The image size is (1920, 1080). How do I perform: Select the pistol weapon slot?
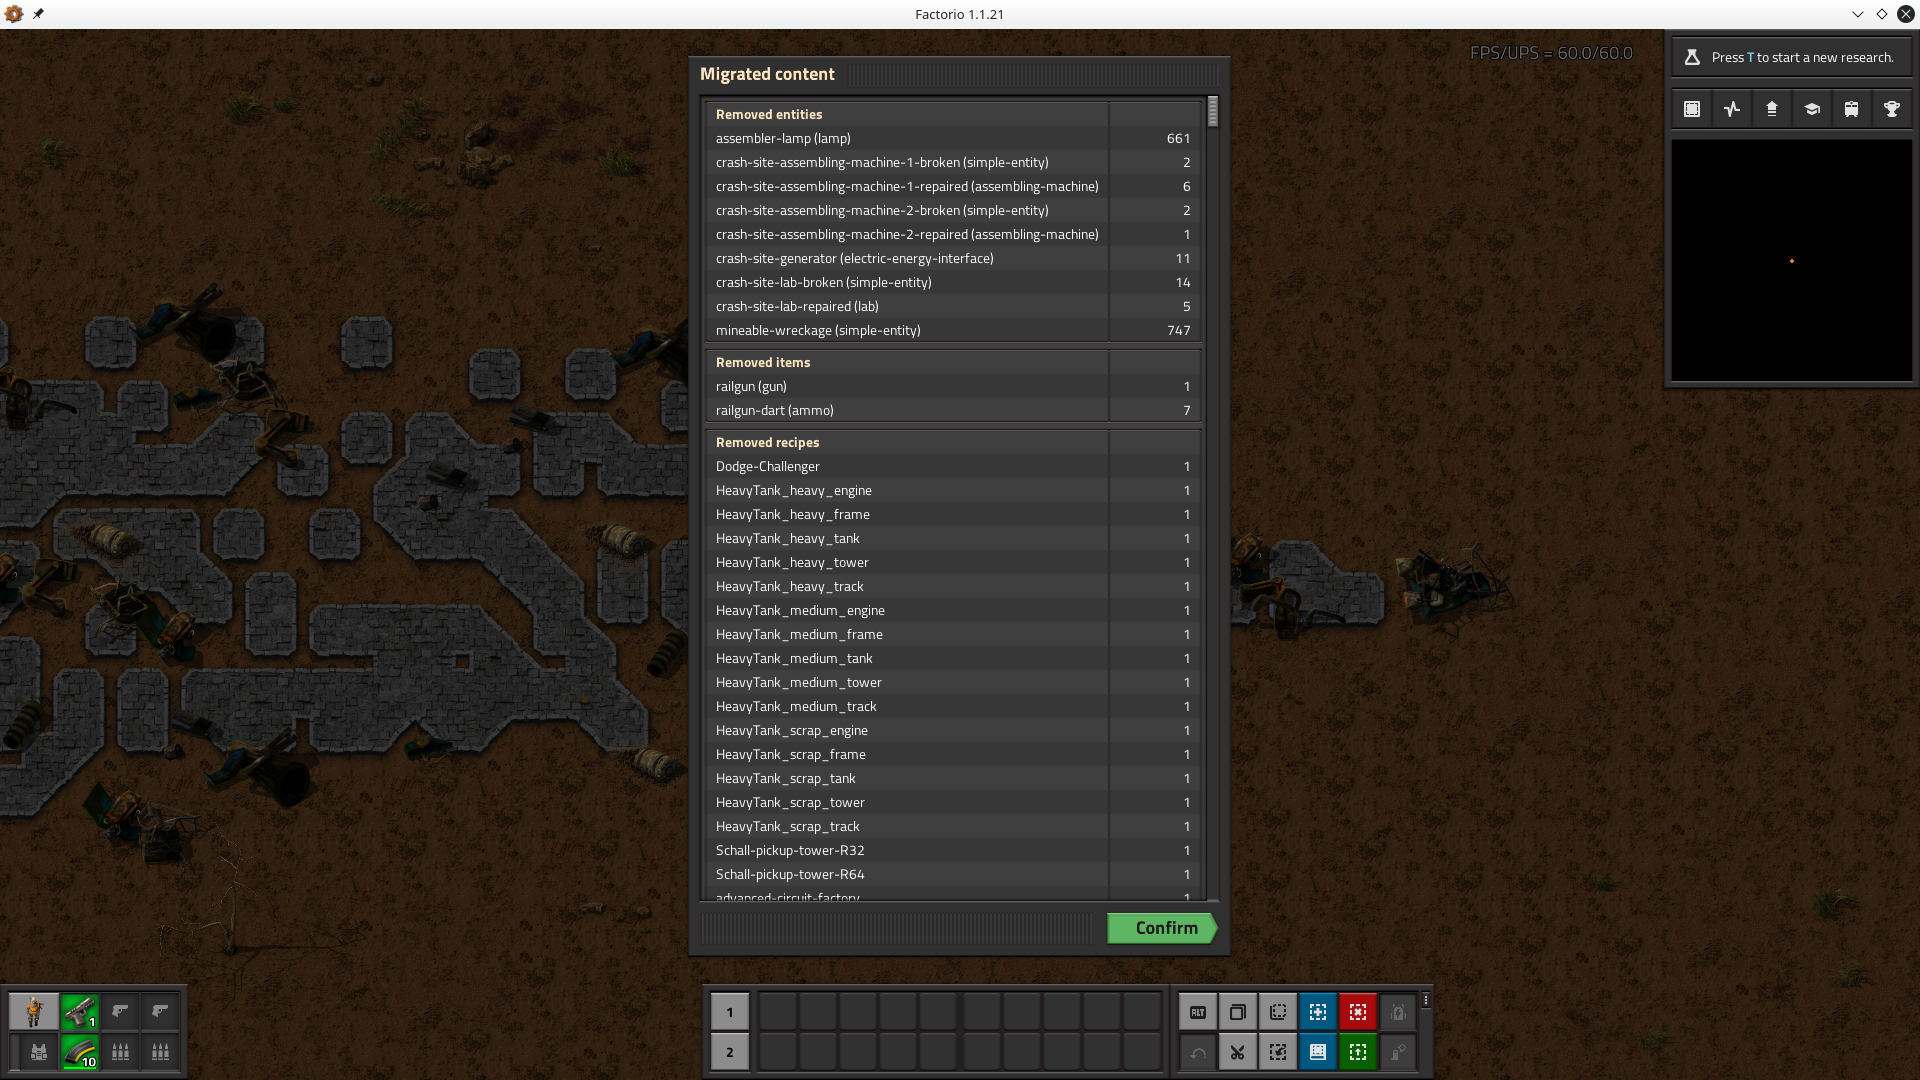[x=80, y=1012]
